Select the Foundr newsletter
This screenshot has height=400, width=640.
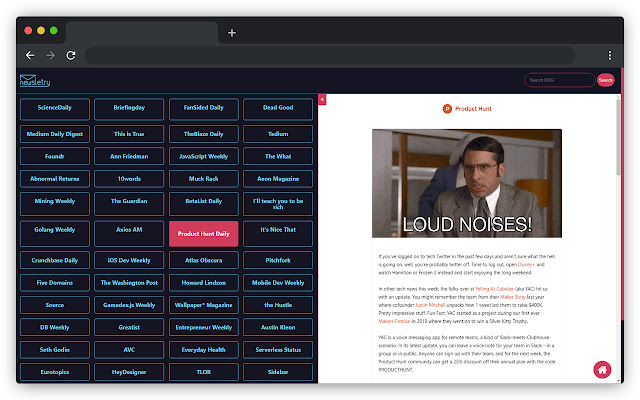55,156
